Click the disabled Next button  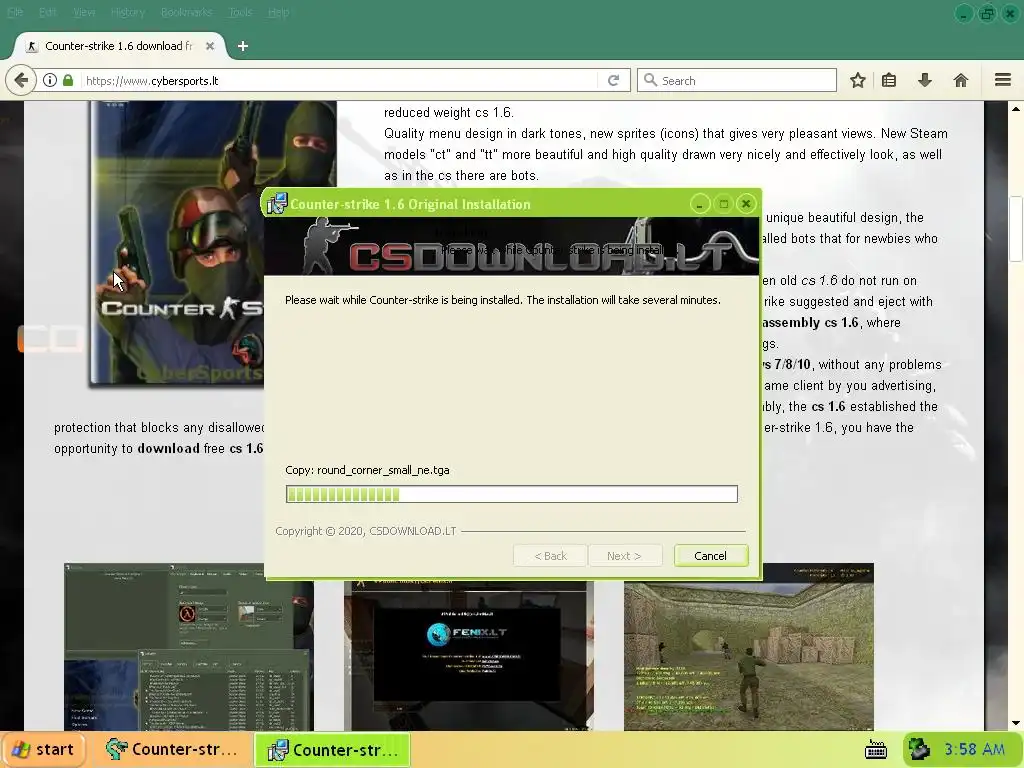click(624, 556)
